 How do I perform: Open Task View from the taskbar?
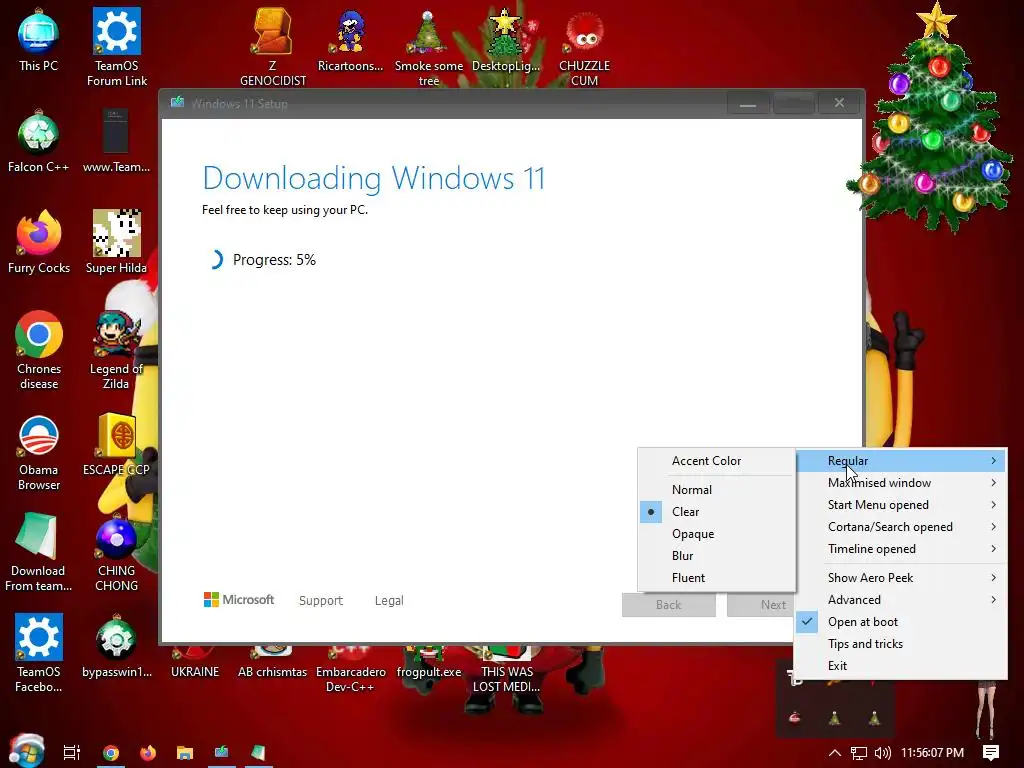tap(72, 752)
